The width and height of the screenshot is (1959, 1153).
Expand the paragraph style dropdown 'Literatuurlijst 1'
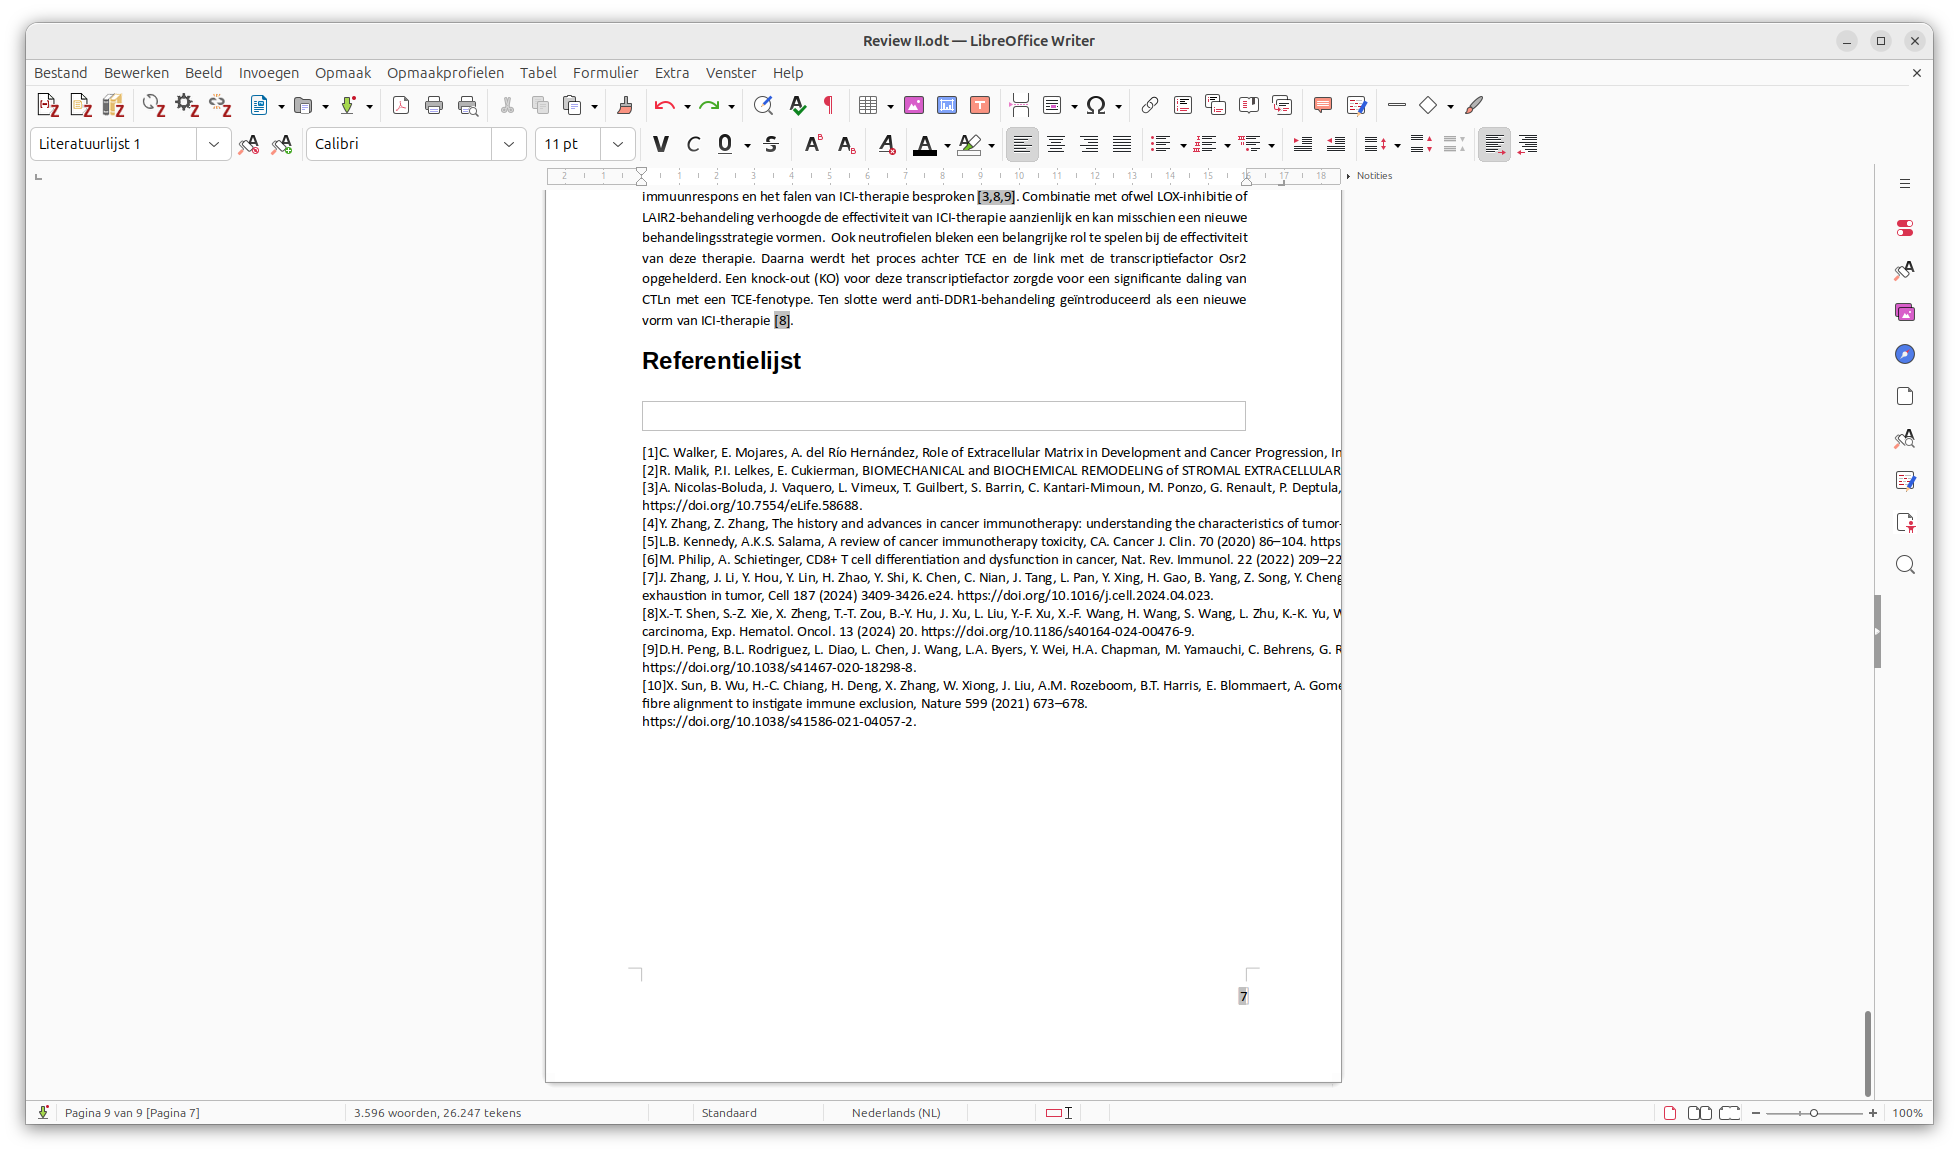(x=213, y=144)
